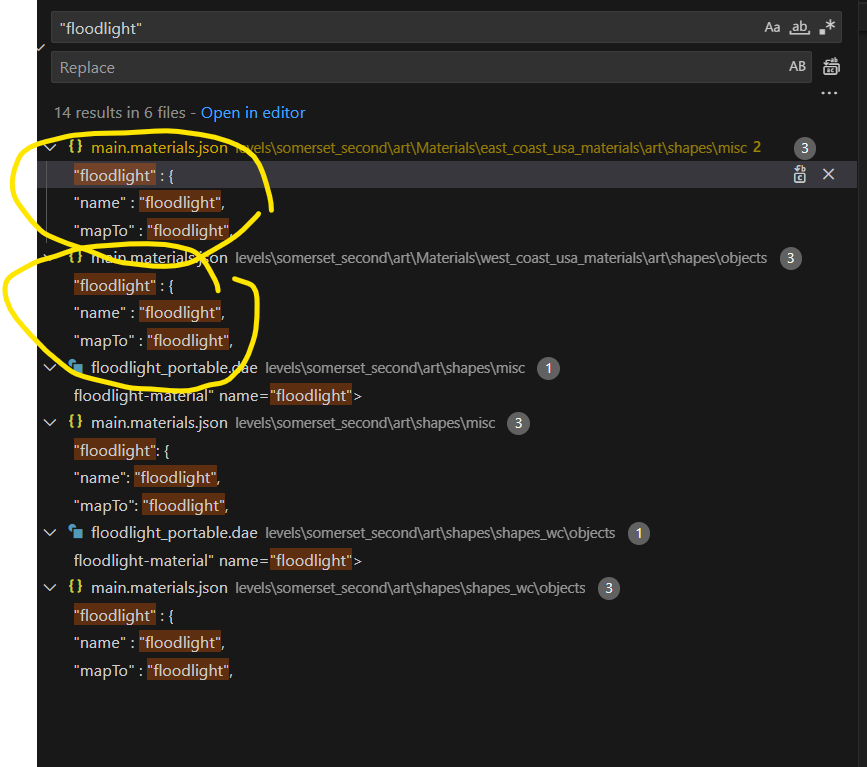Click DAE file icon in shapes\misc row
Image resolution: width=867 pixels, height=767 pixels.
(x=76, y=367)
